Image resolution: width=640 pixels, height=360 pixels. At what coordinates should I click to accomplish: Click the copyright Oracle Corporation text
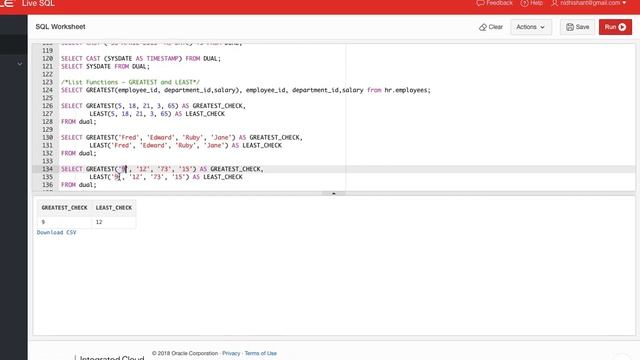tap(185, 353)
